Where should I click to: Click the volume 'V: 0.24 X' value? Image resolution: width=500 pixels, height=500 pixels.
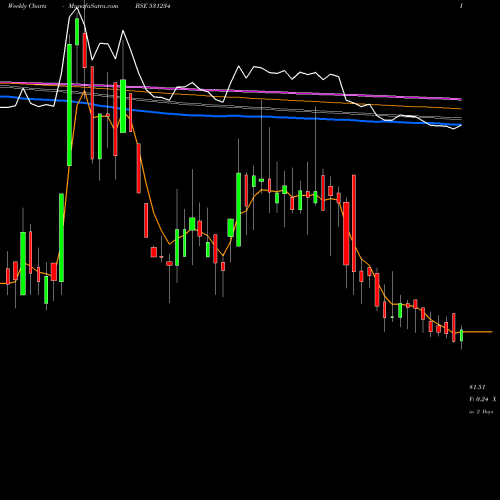[482, 399]
